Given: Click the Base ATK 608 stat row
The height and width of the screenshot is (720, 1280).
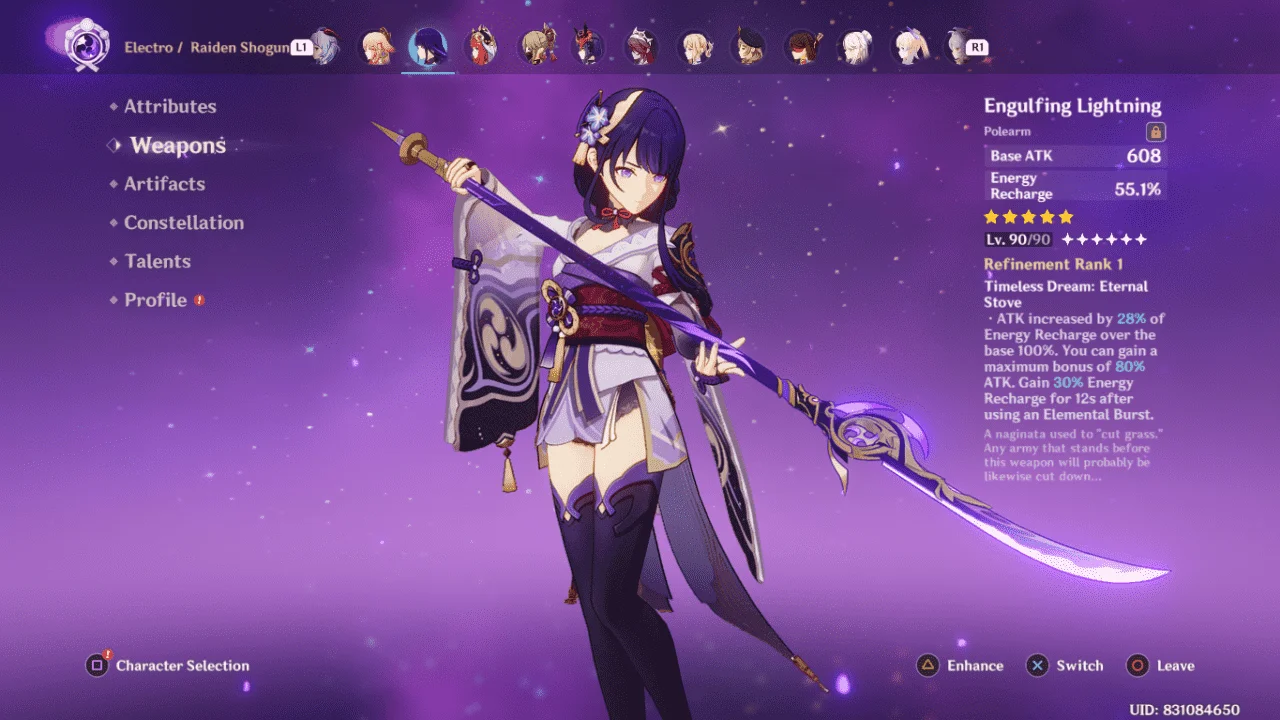Looking at the screenshot, I should (x=1075, y=156).
